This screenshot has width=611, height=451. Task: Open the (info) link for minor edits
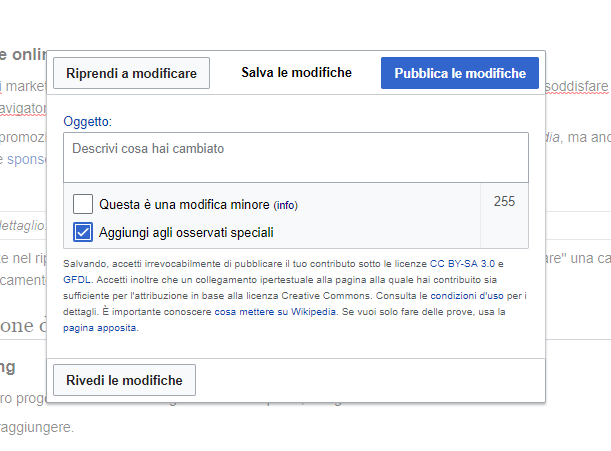(286, 205)
